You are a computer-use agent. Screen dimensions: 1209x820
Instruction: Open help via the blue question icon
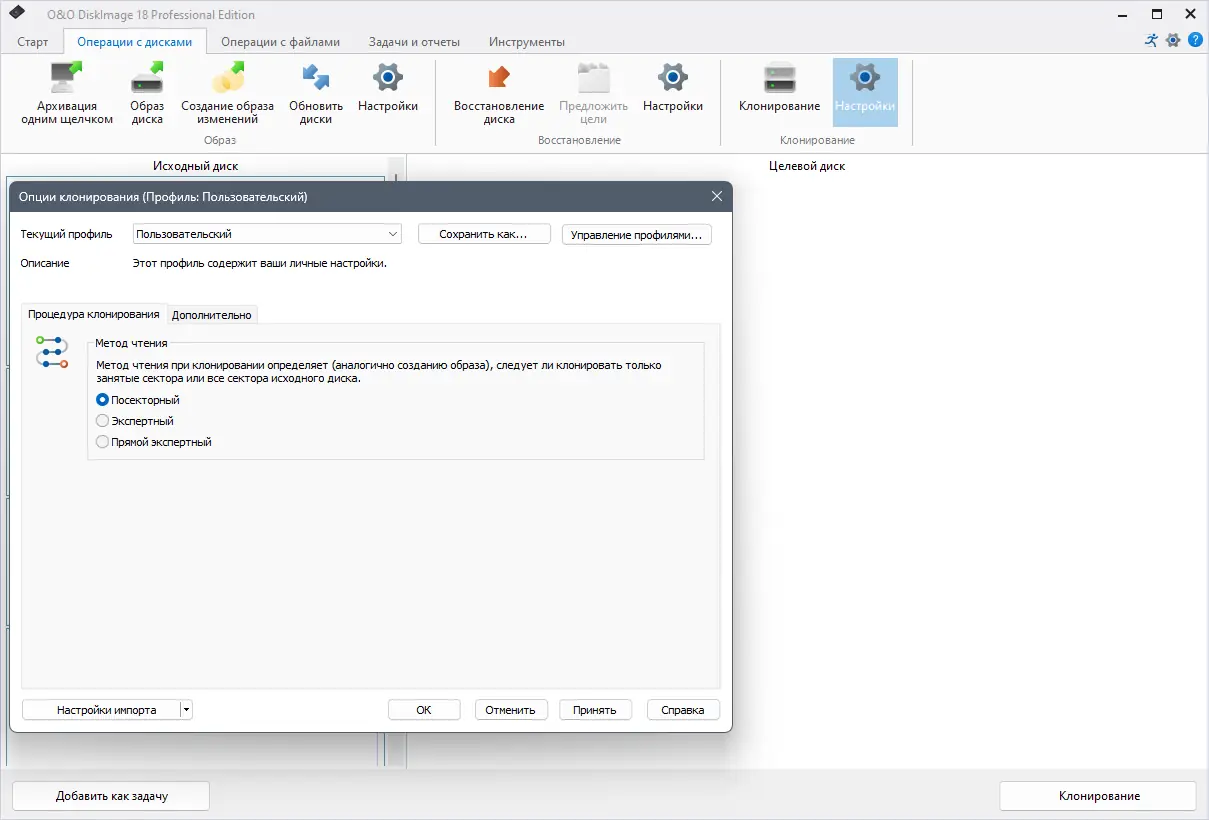[x=1195, y=40]
